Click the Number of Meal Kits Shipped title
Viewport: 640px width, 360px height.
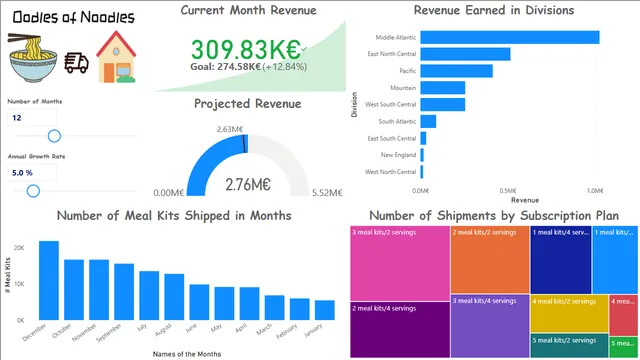(x=174, y=216)
